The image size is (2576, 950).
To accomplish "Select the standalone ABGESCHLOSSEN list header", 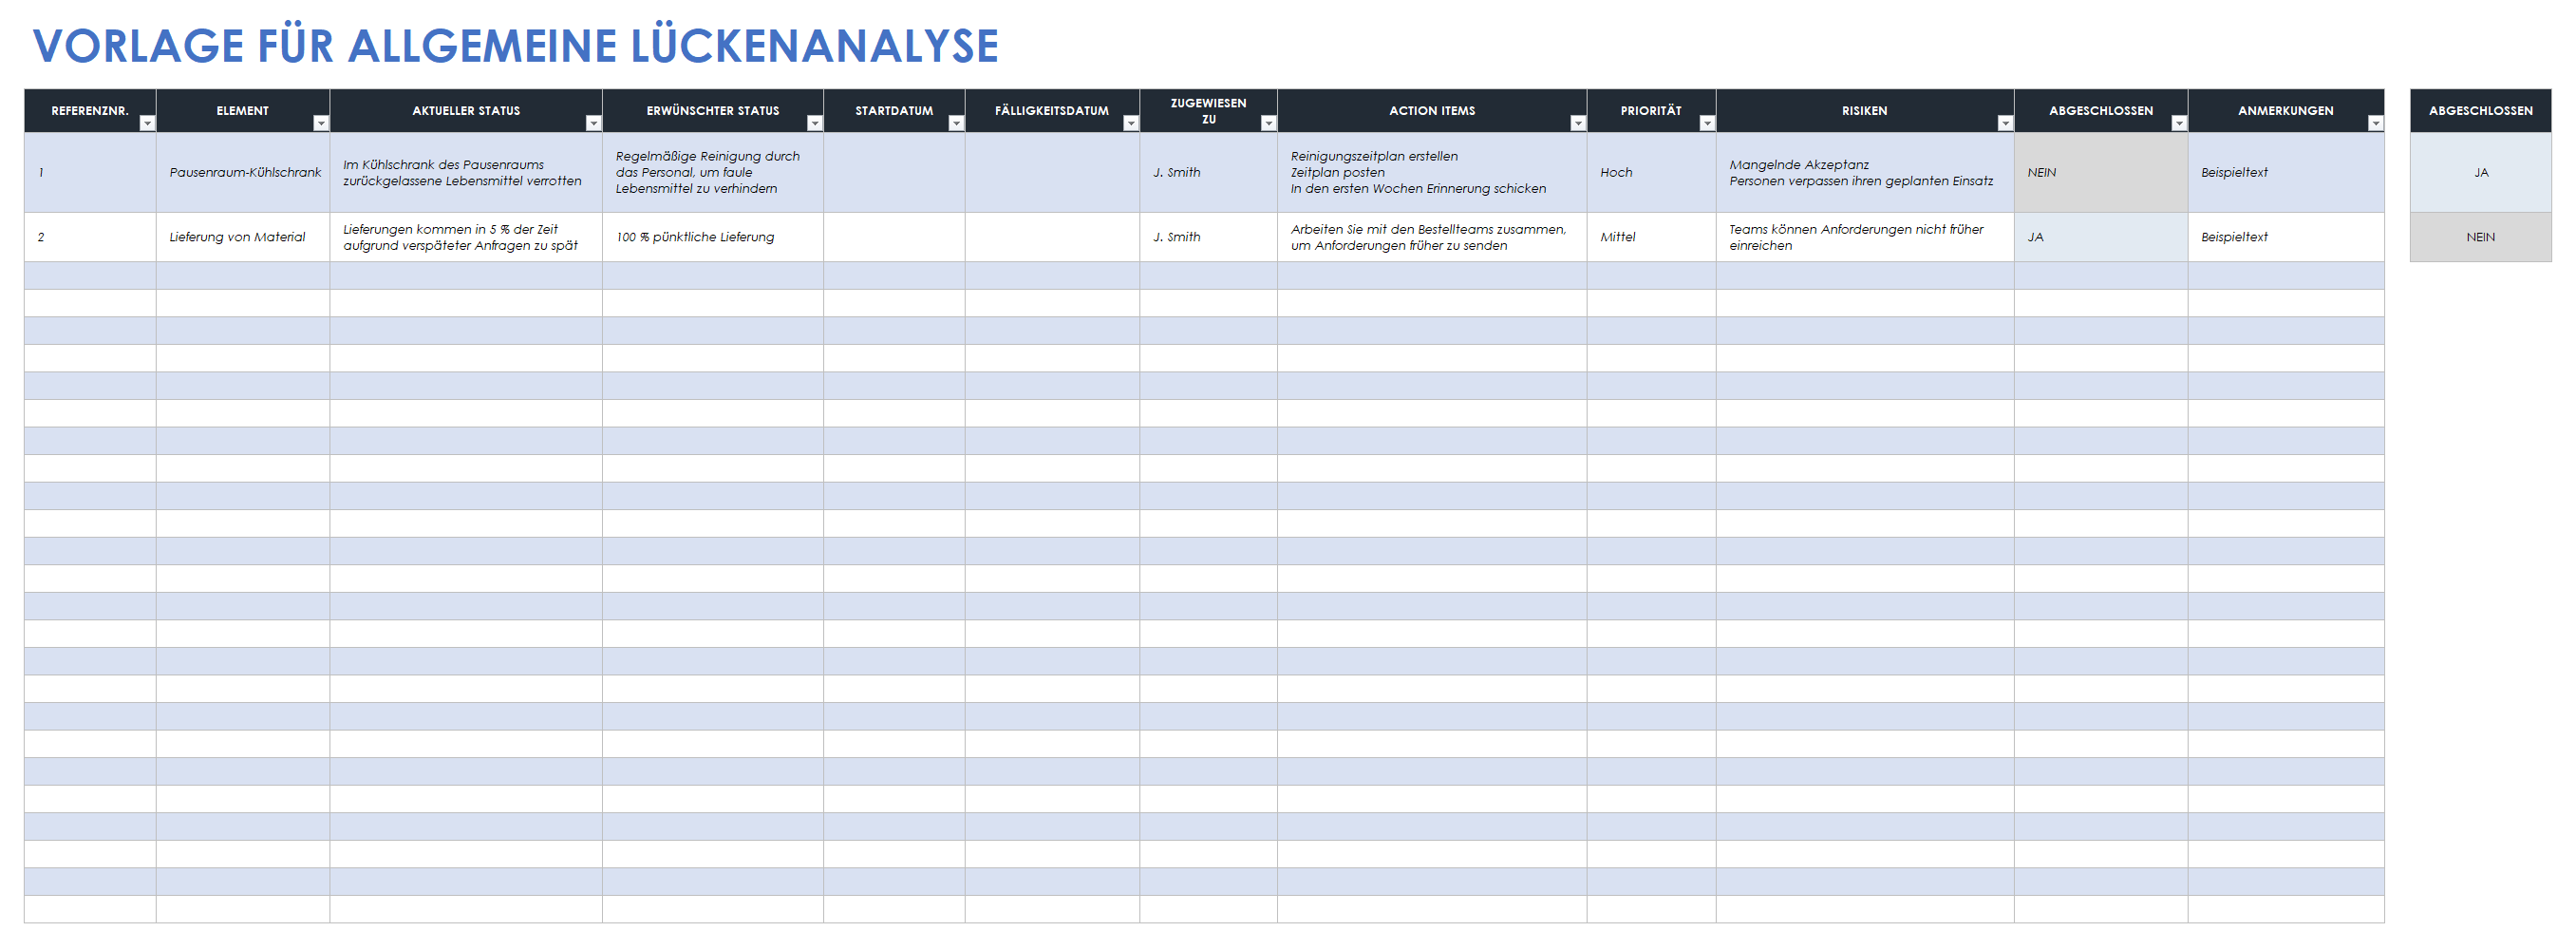I will [x=2481, y=111].
